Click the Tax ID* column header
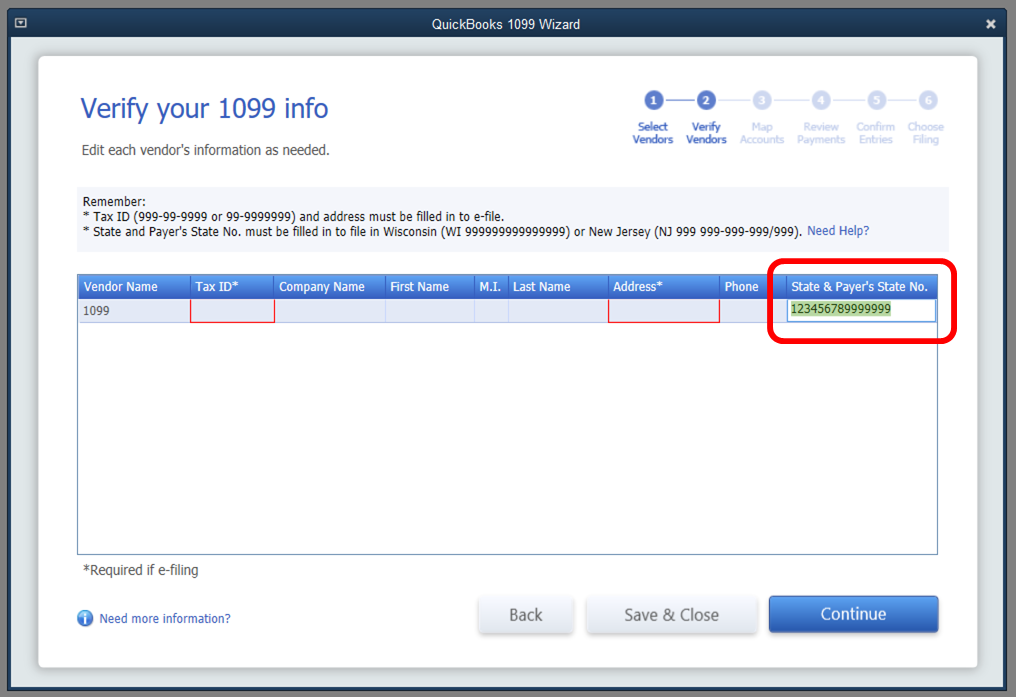This screenshot has height=697, width=1016. pyautogui.click(x=232, y=287)
